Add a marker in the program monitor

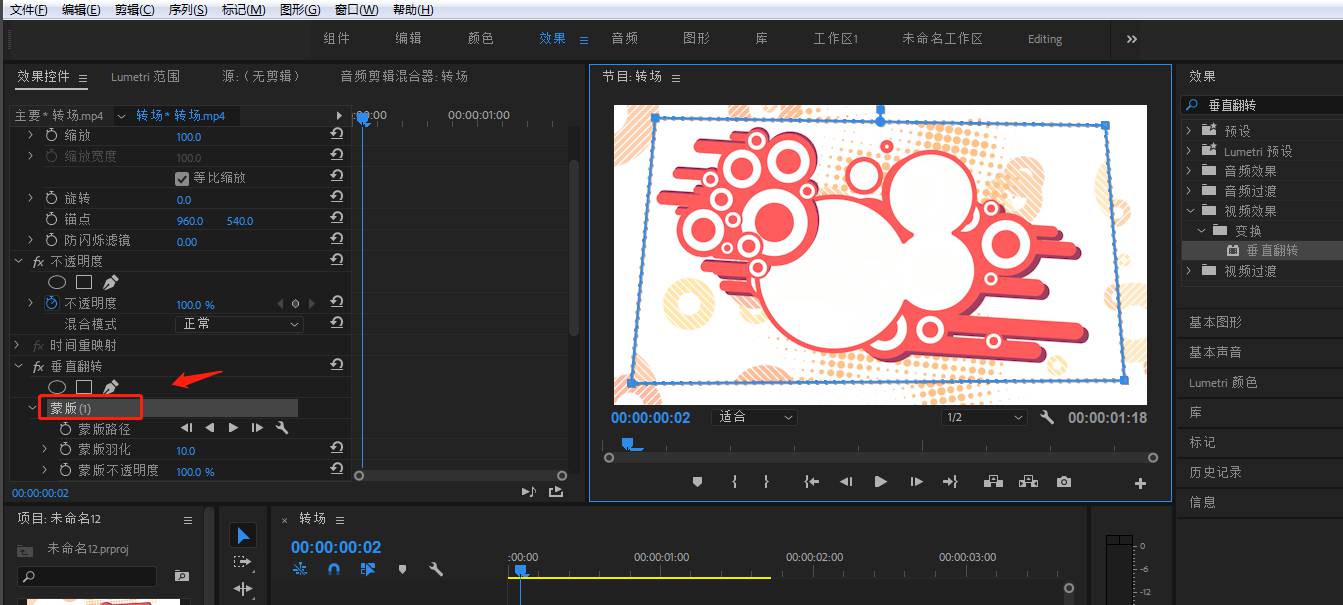click(697, 481)
